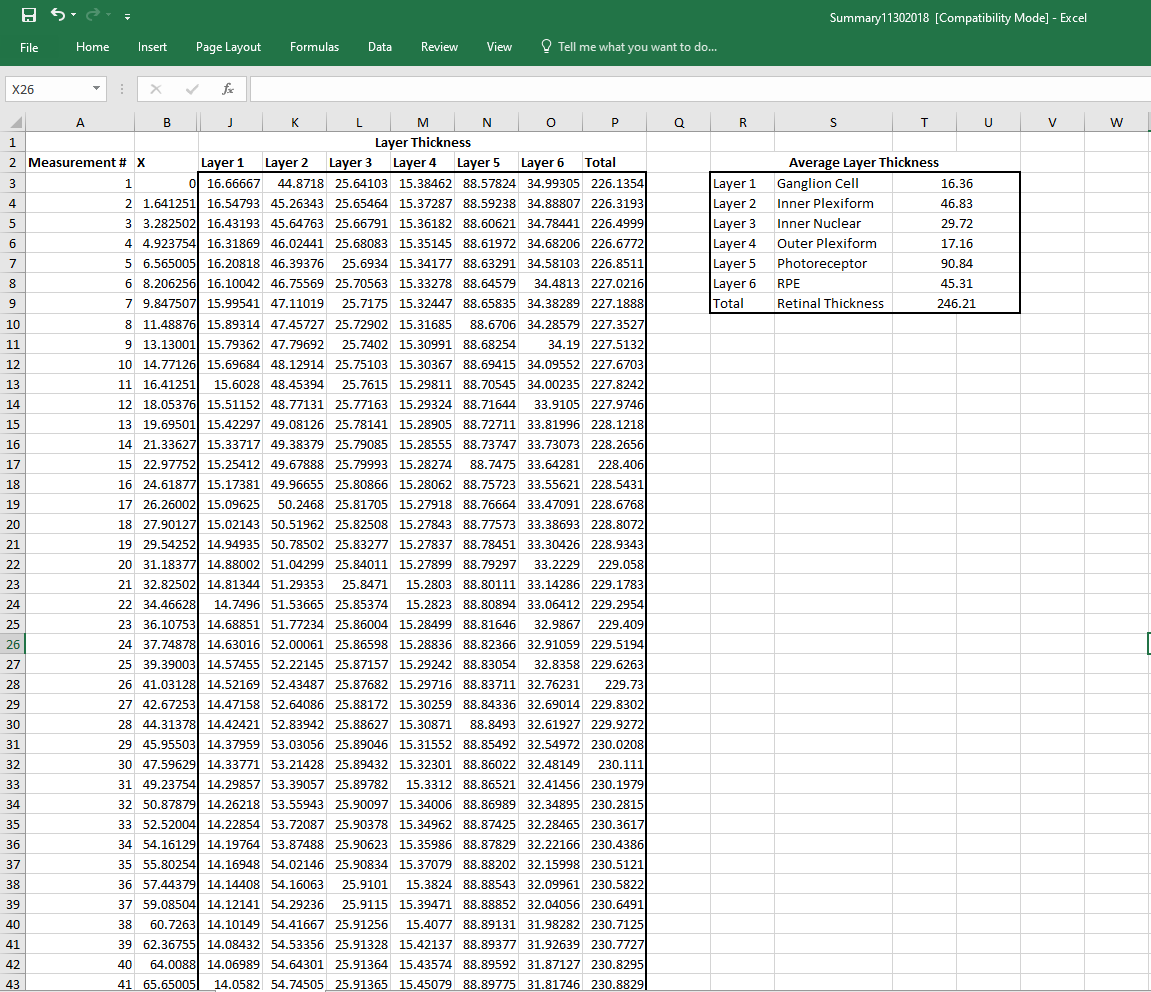
Task: Click the Save icon in the title bar
Action: (29, 15)
